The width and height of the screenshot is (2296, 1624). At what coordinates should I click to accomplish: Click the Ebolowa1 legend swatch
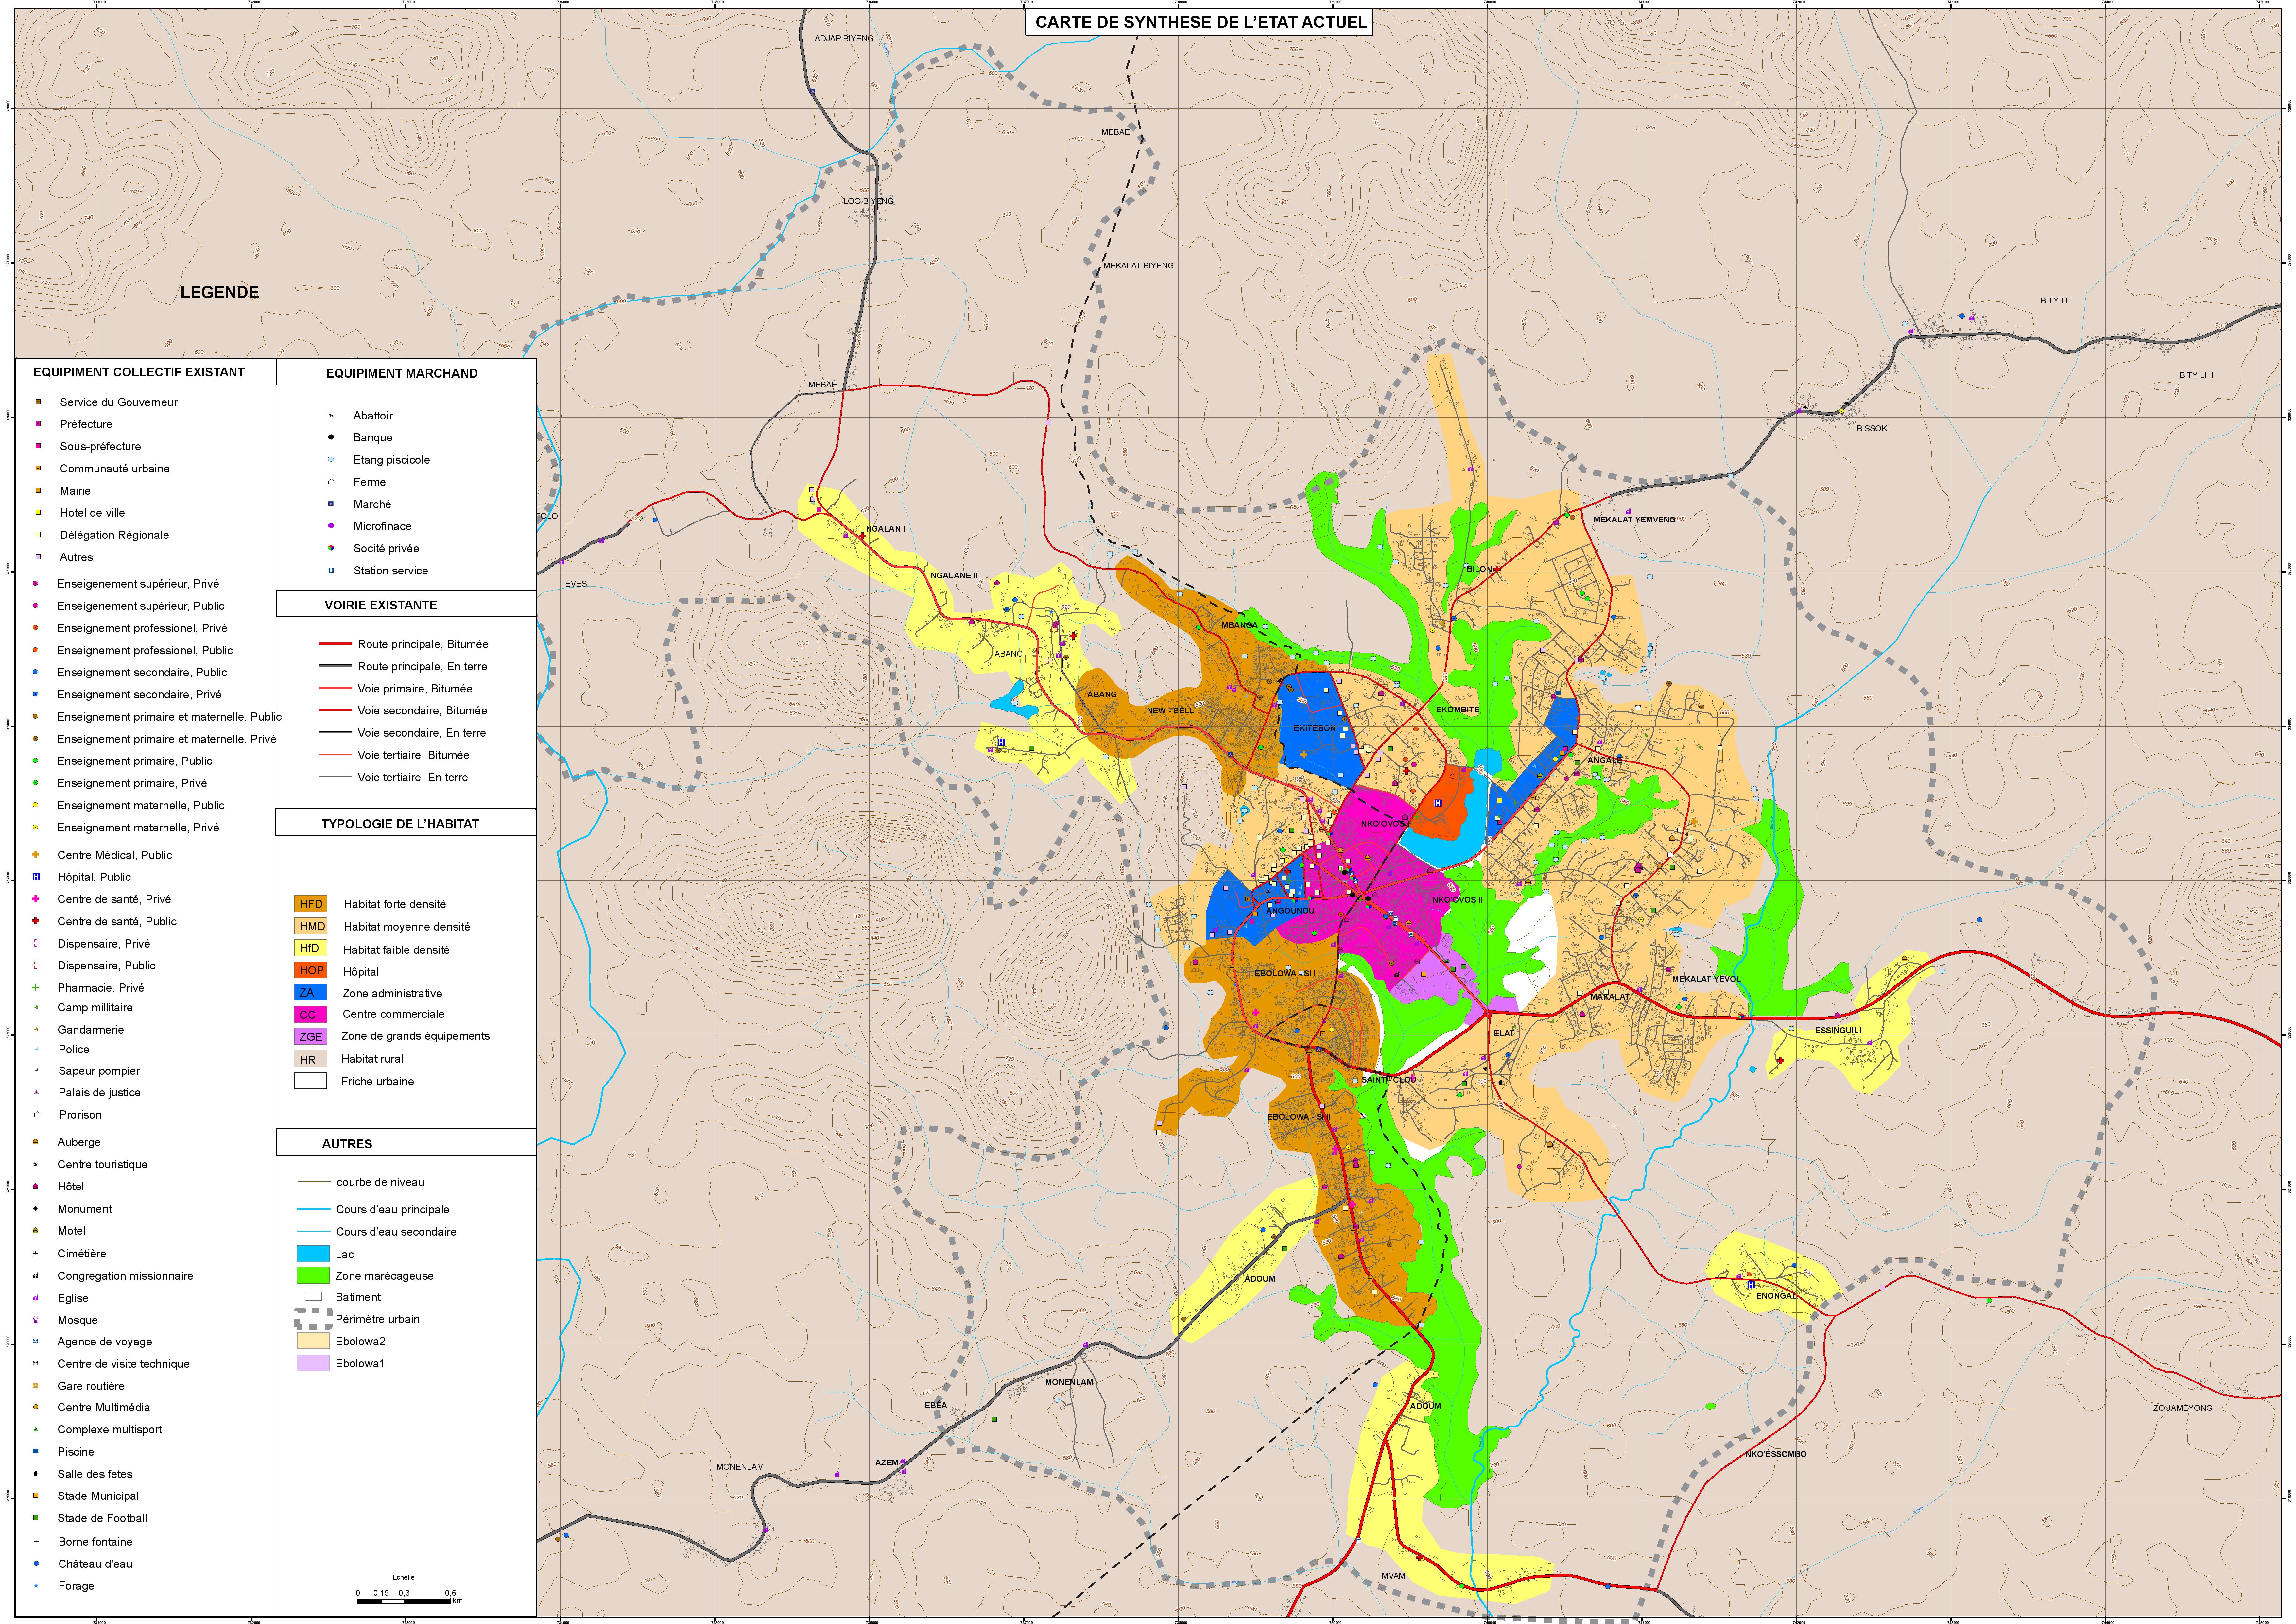tap(313, 1363)
